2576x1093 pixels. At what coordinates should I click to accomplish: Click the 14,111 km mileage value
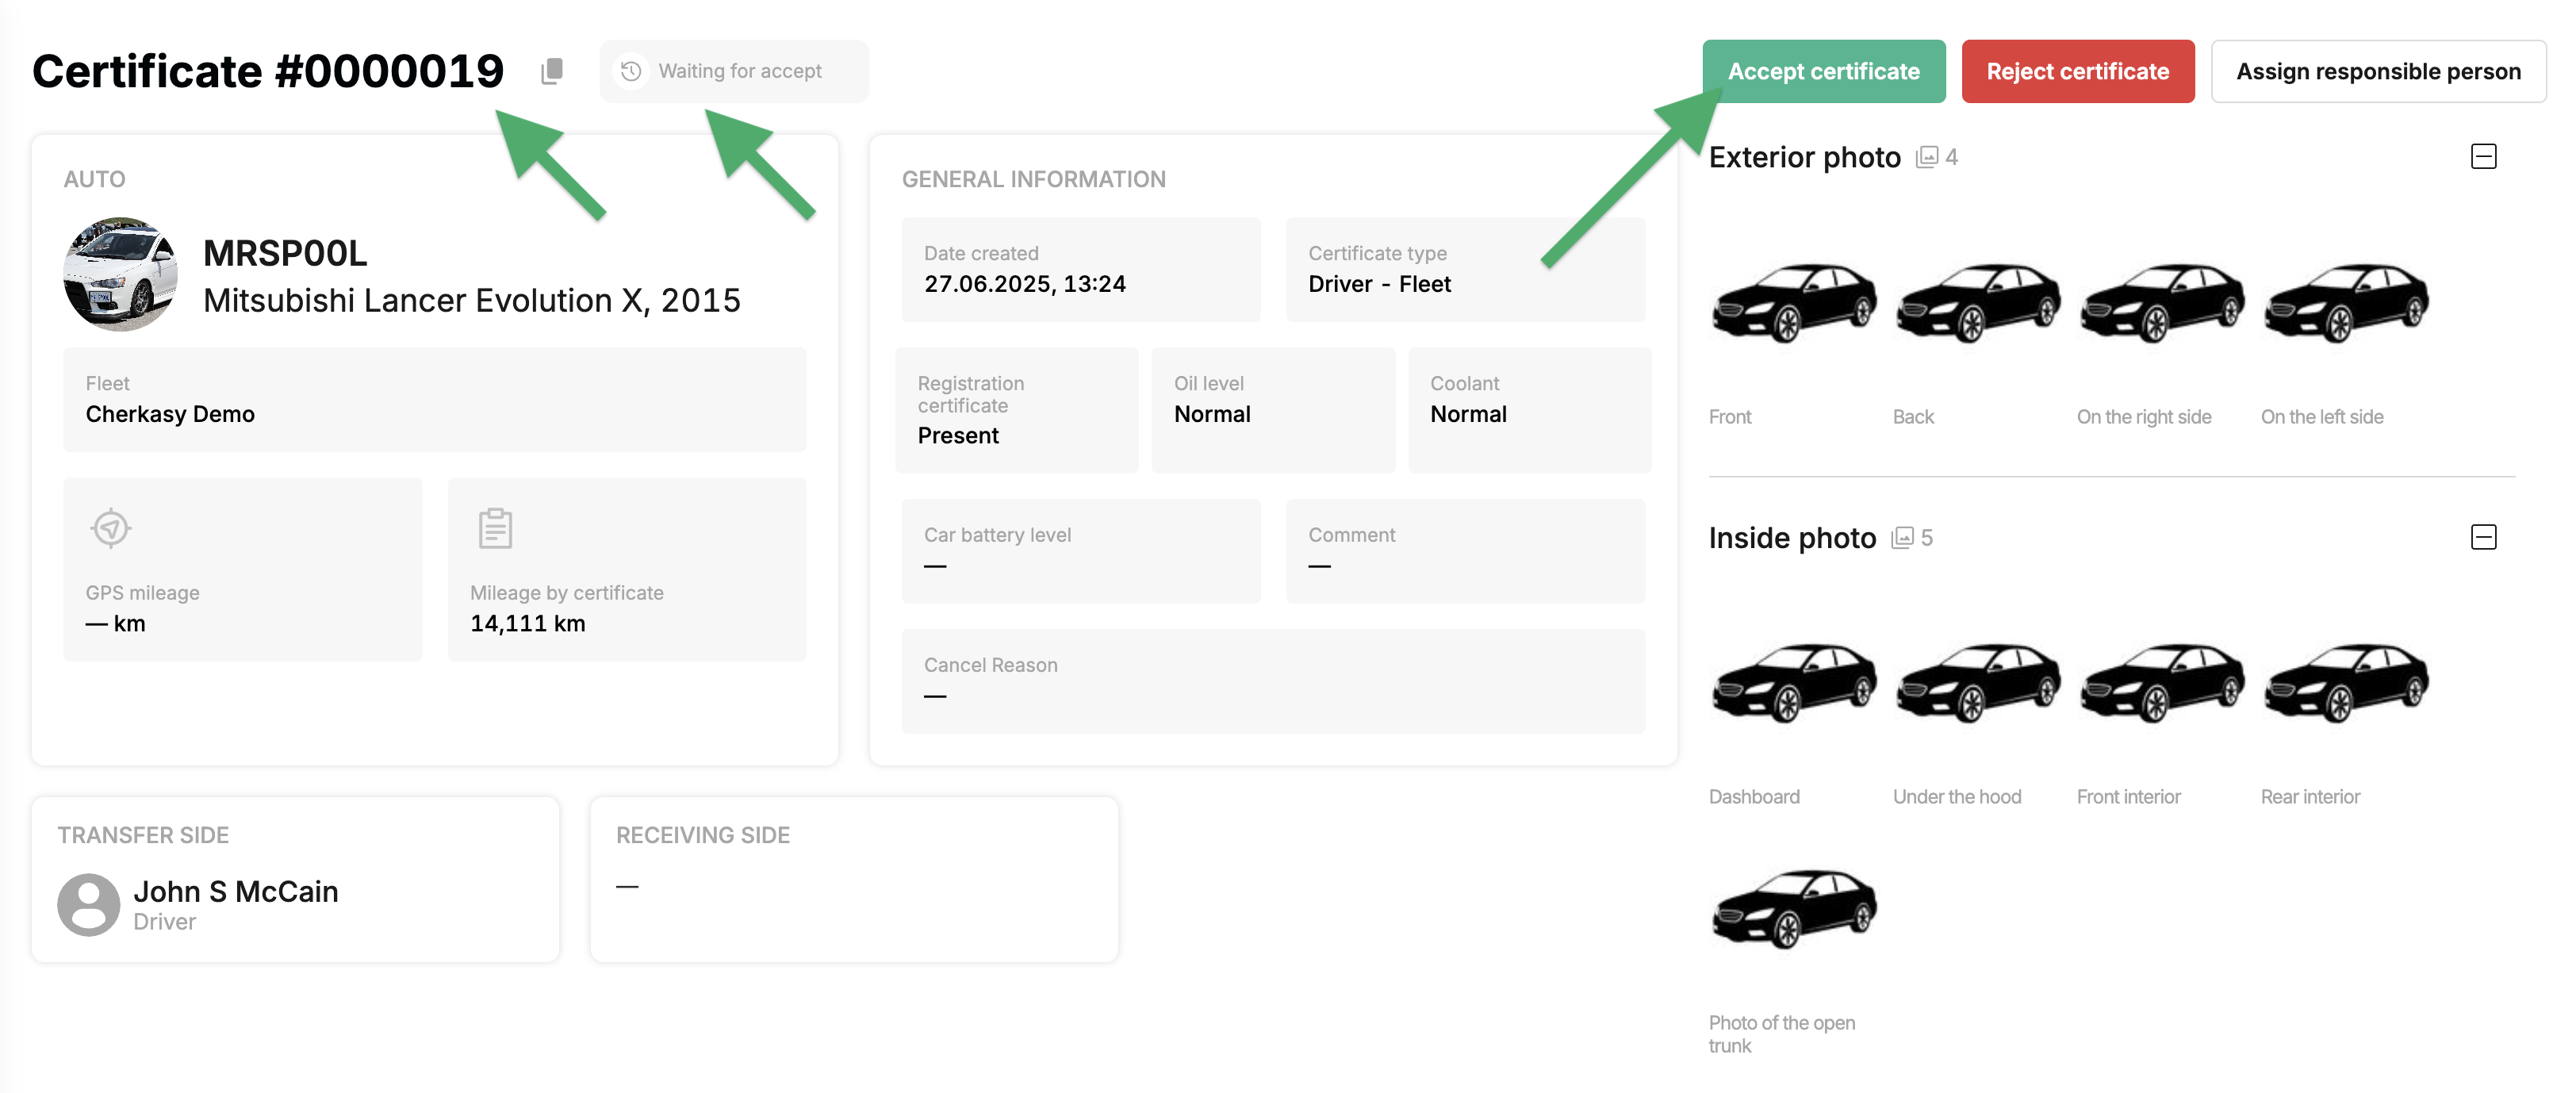point(528,623)
